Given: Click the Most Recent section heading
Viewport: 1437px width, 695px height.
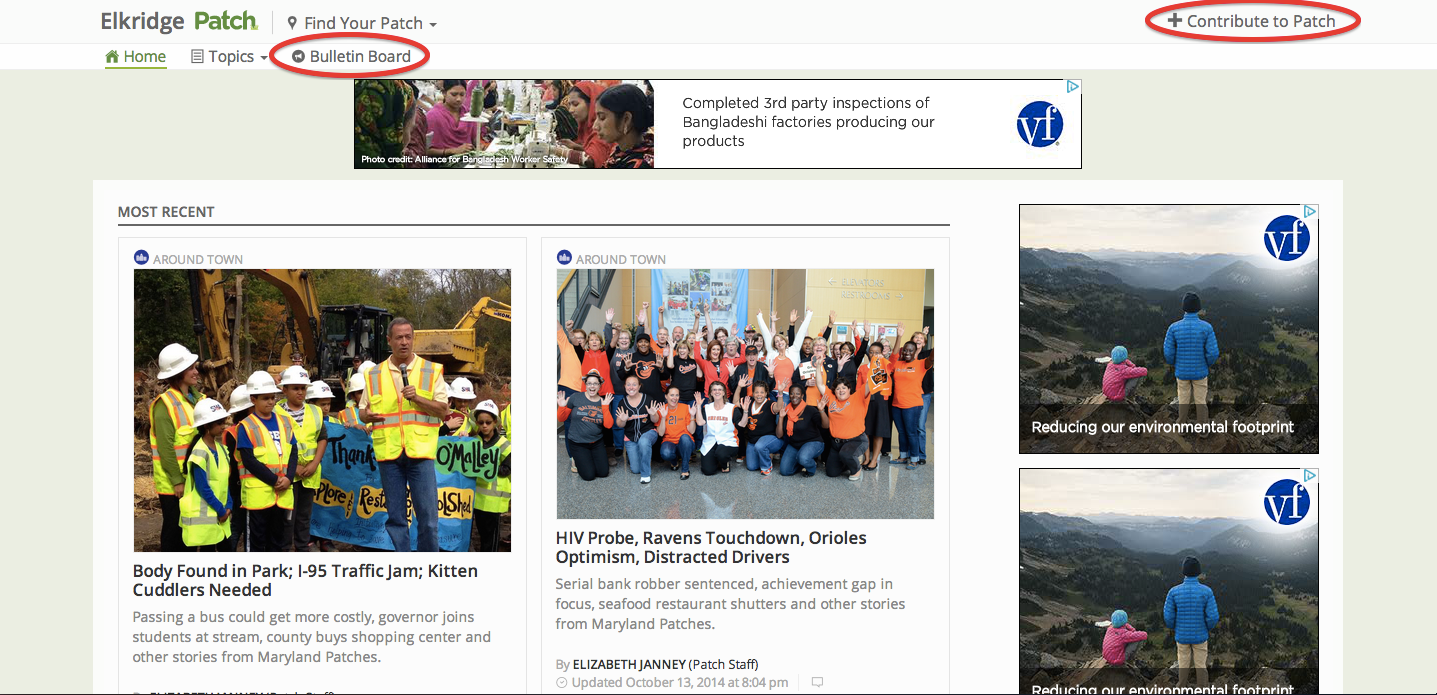Looking at the screenshot, I should coord(166,212).
